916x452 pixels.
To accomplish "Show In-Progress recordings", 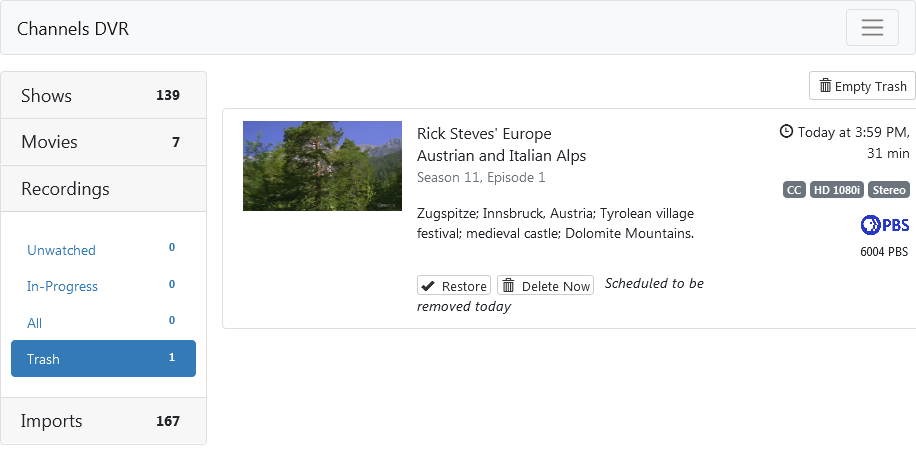I will coord(62,286).
